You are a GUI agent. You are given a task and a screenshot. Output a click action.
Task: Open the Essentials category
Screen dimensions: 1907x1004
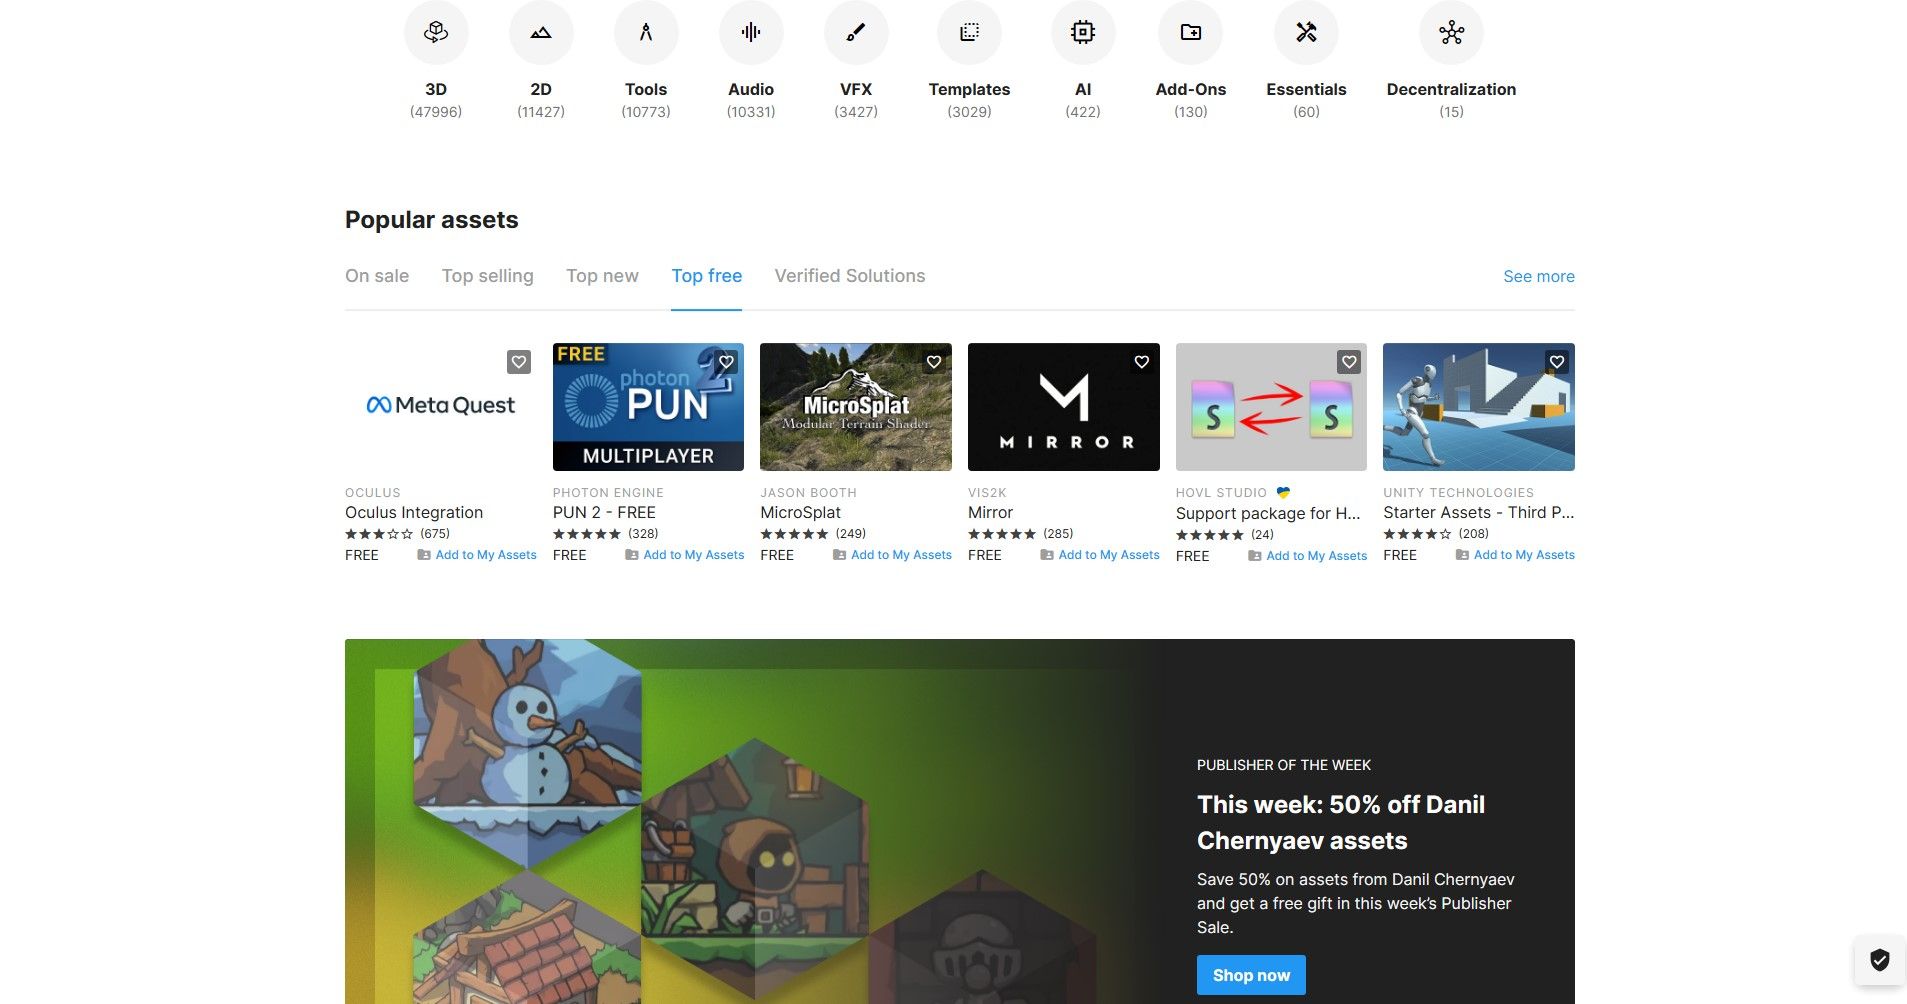[1306, 32]
